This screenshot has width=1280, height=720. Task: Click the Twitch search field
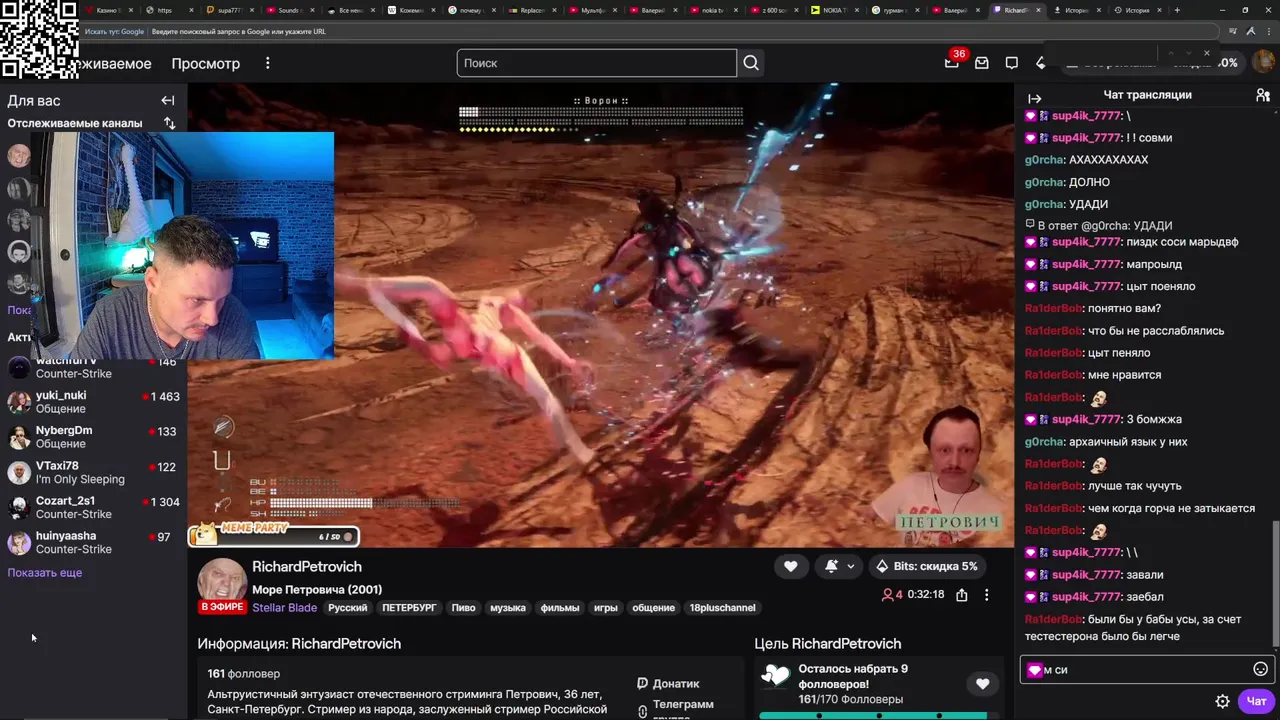(597, 63)
